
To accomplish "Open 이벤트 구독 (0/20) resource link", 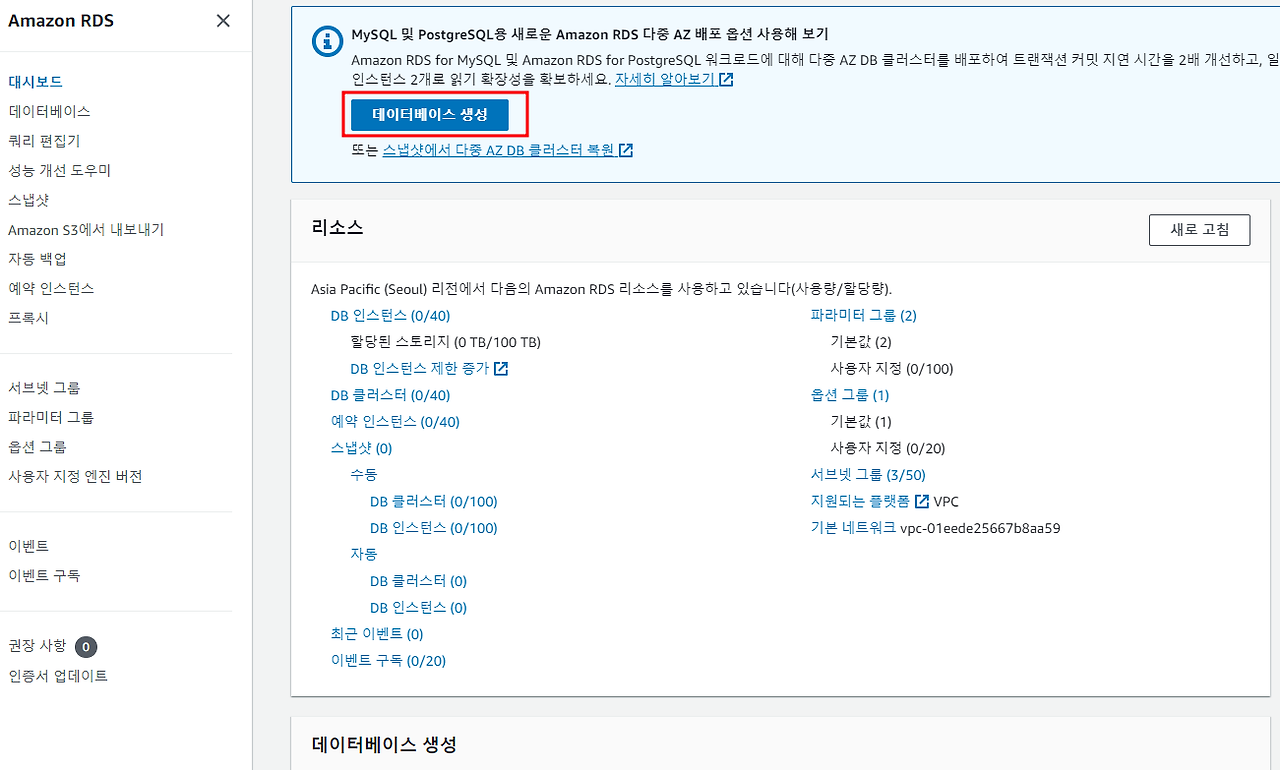I will click(389, 661).
